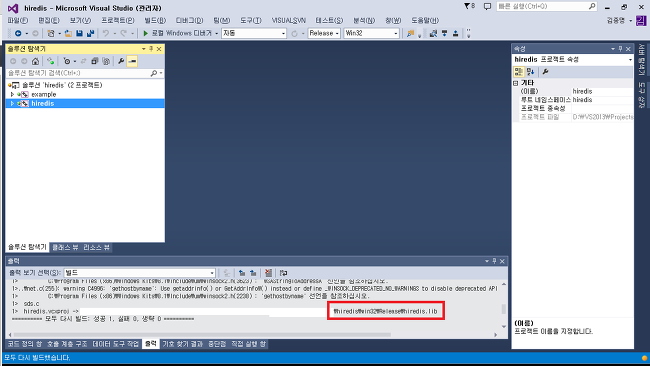Open the 디버그(D) menu
The height and width of the screenshot is (366, 650).
189,20
